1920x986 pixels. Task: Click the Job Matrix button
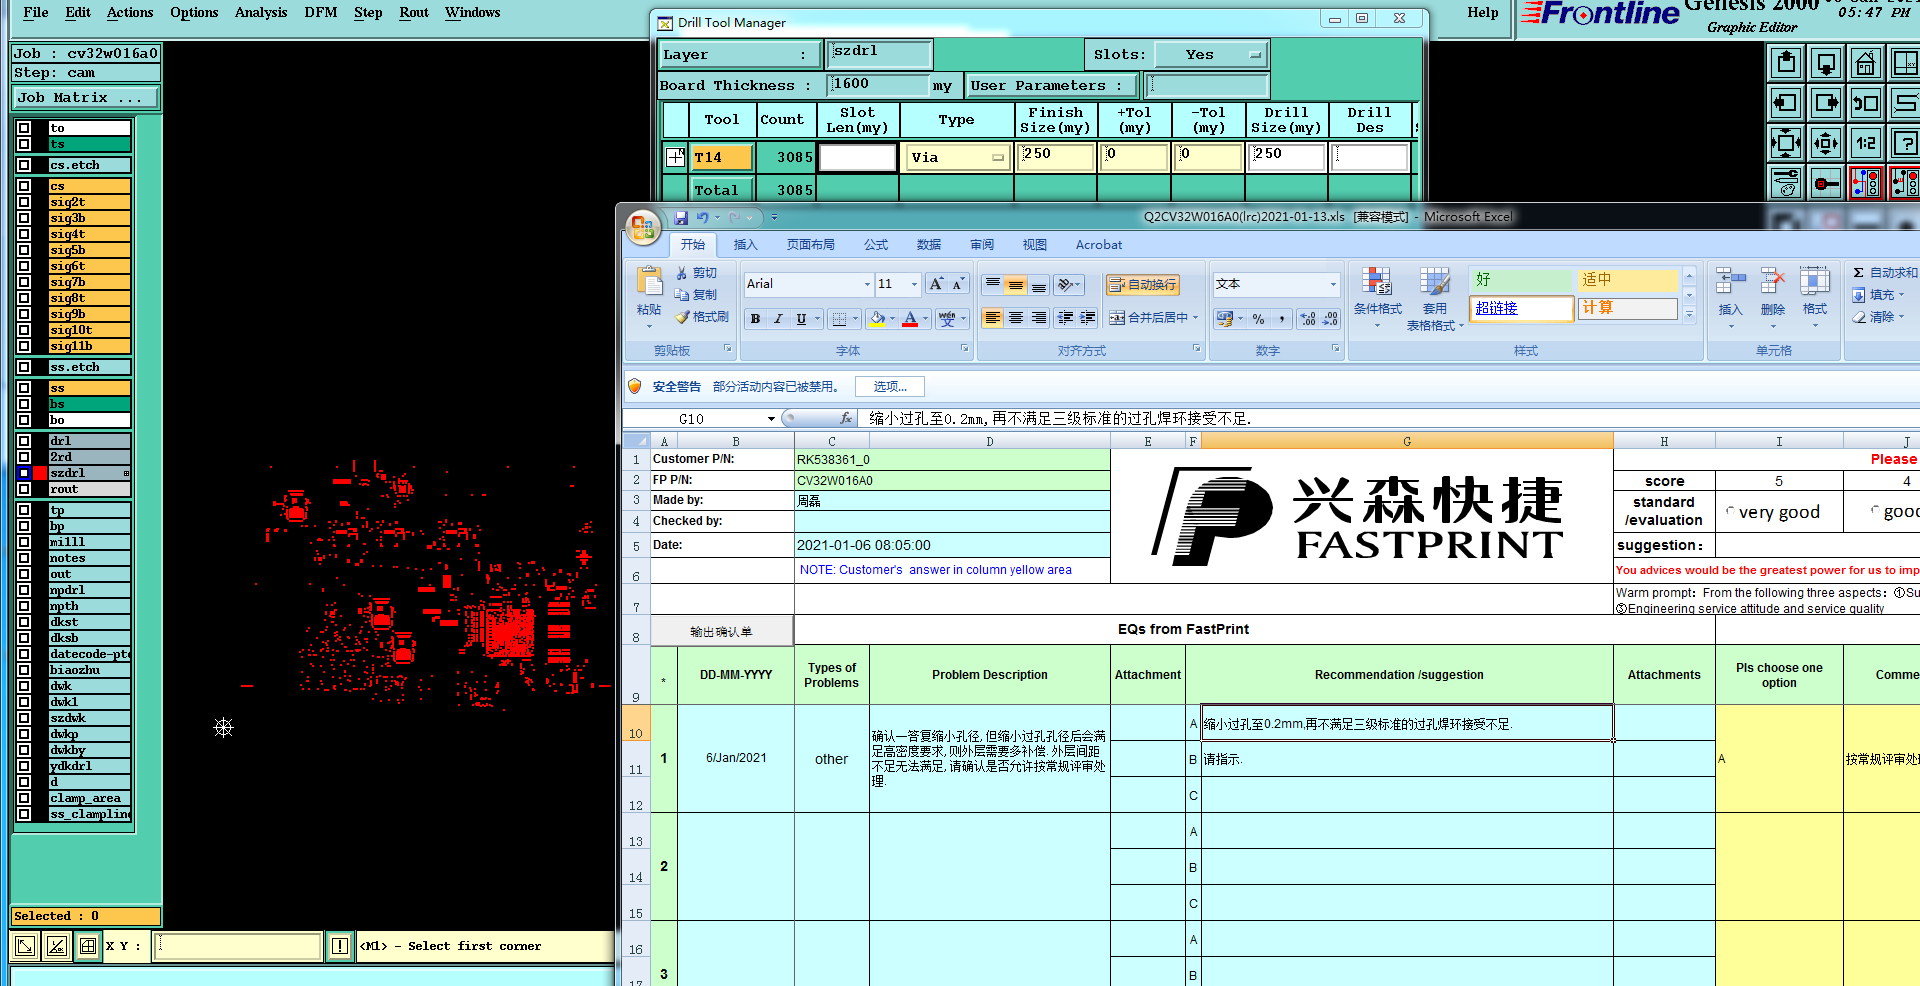coord(86,97)
